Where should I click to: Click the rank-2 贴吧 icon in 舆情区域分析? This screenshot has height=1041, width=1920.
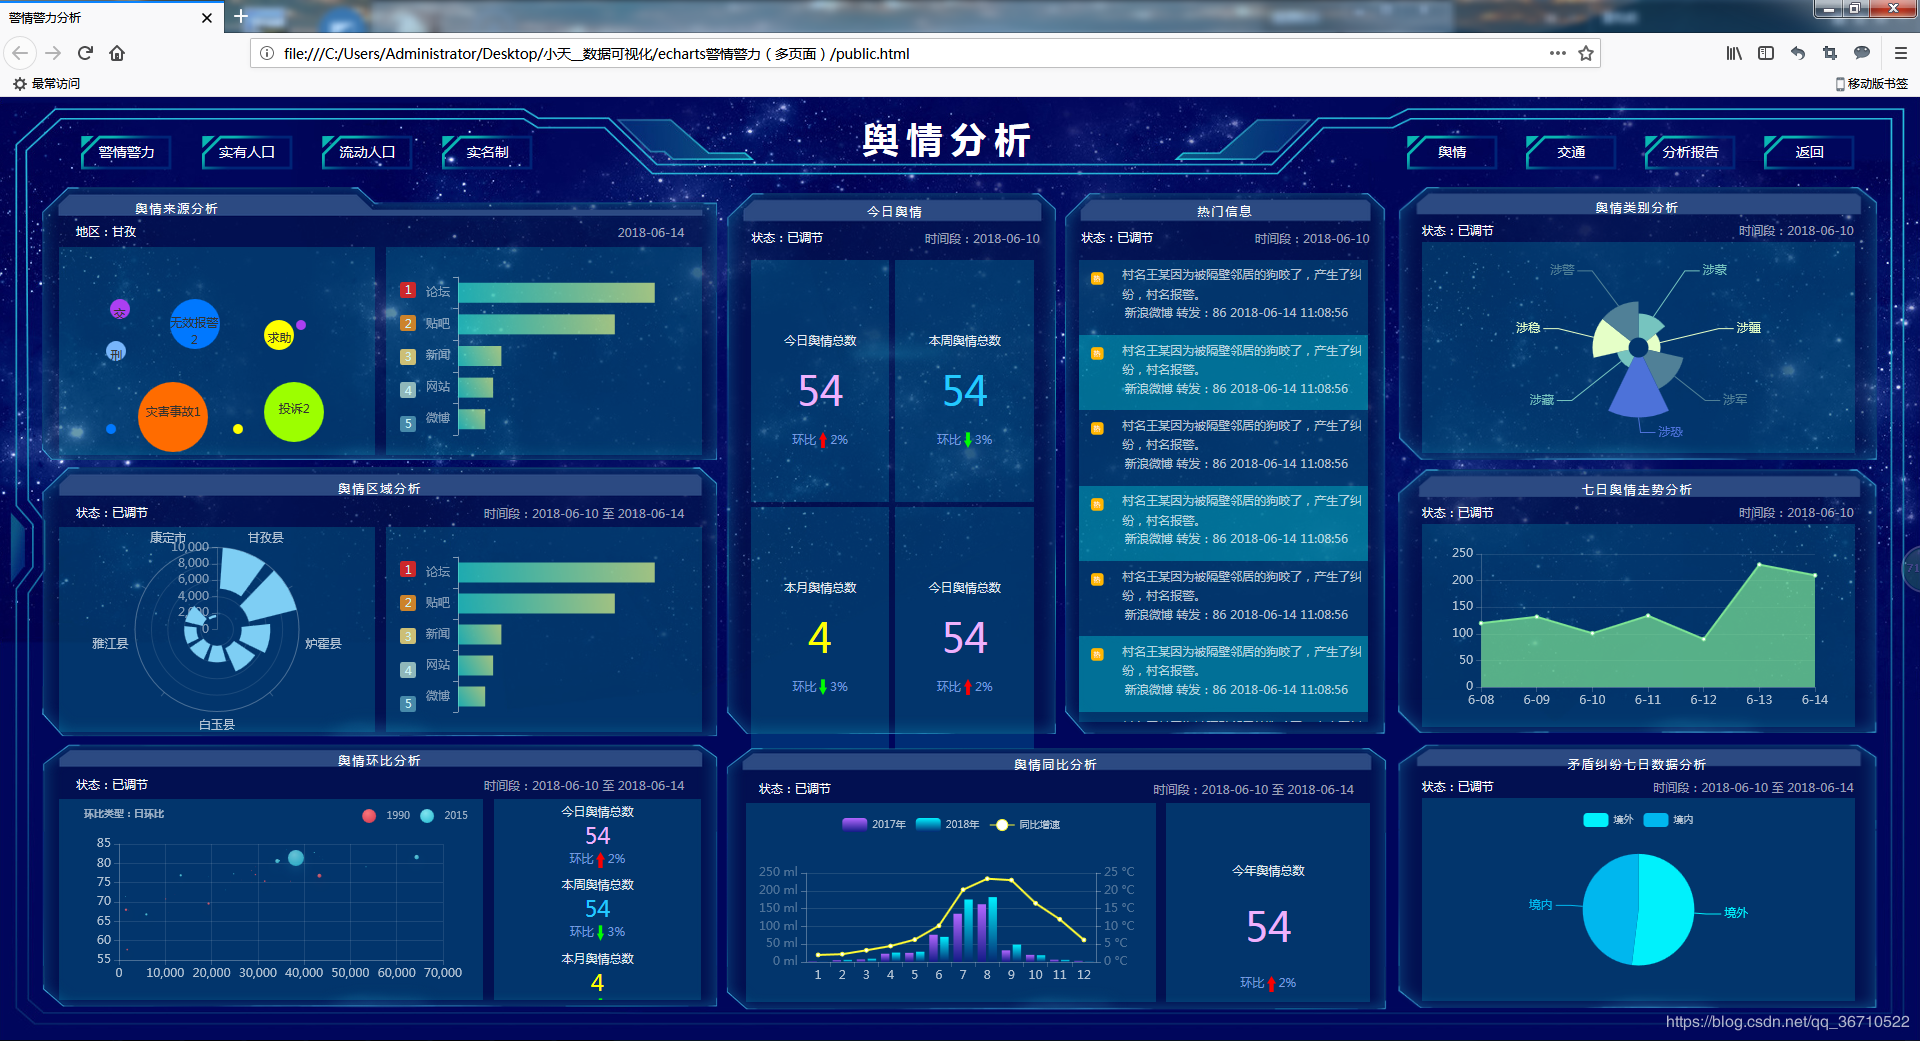pos(407,603)
